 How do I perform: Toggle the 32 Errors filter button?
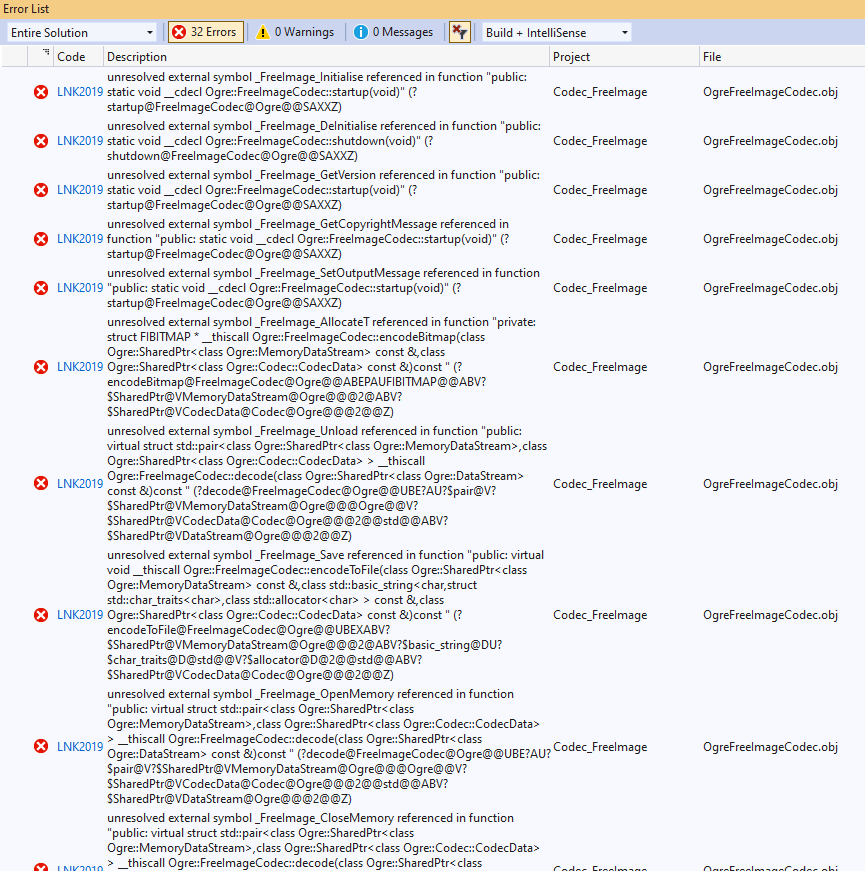coord(206,32)
